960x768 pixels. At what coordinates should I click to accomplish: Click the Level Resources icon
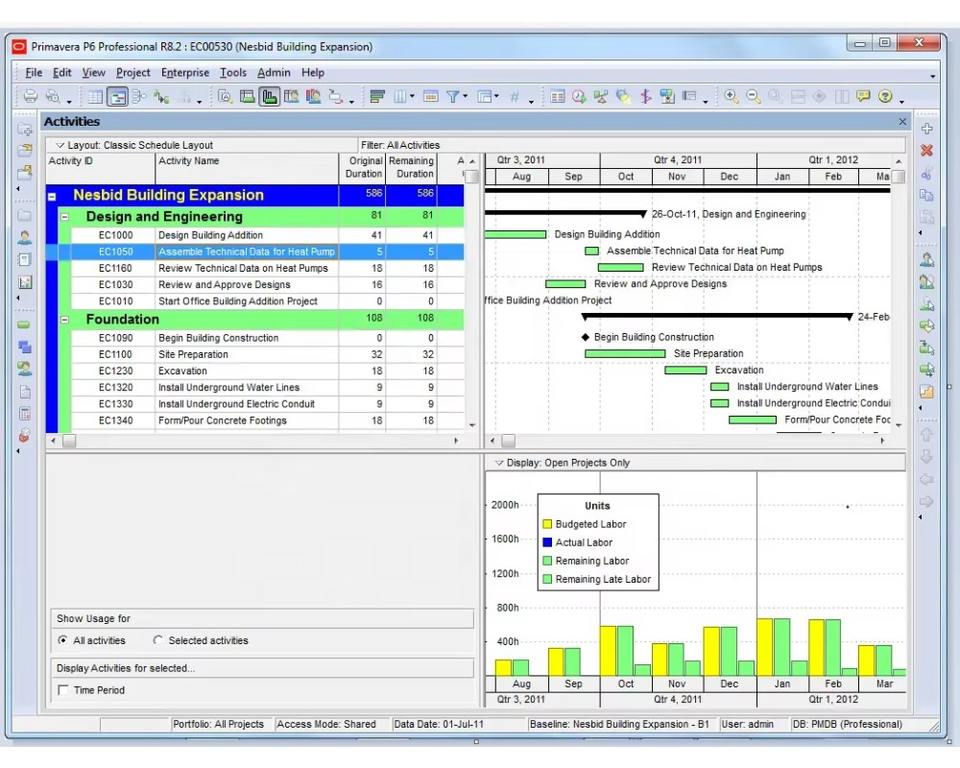pos(601,96)
